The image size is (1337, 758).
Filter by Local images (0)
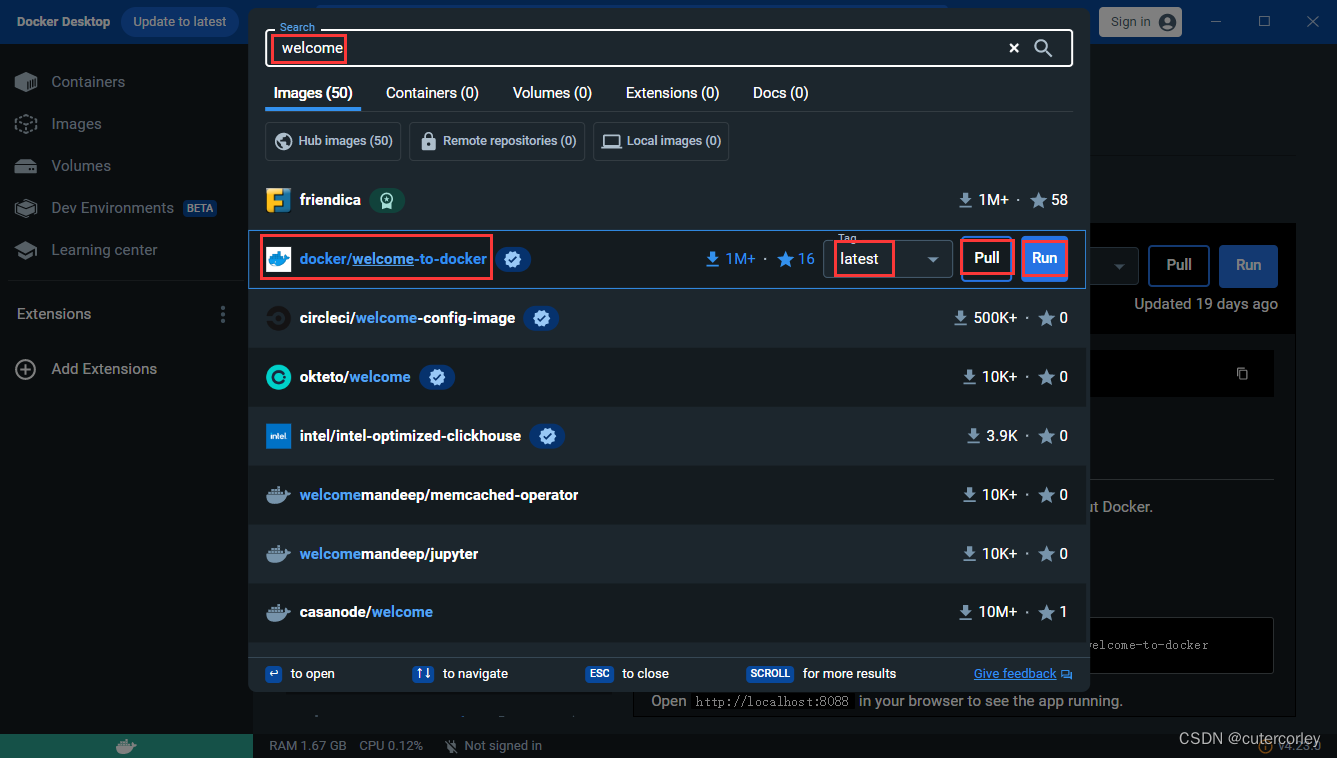661,141
